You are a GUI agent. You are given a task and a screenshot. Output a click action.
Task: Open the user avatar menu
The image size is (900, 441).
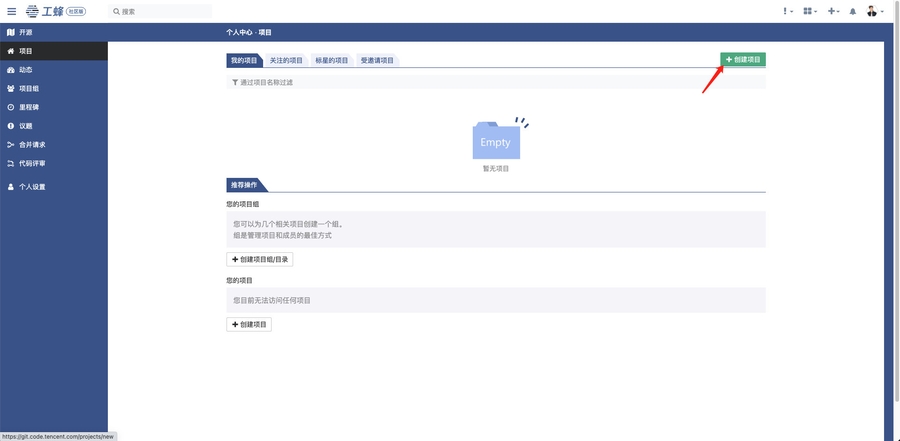click(x=874, y=11)
